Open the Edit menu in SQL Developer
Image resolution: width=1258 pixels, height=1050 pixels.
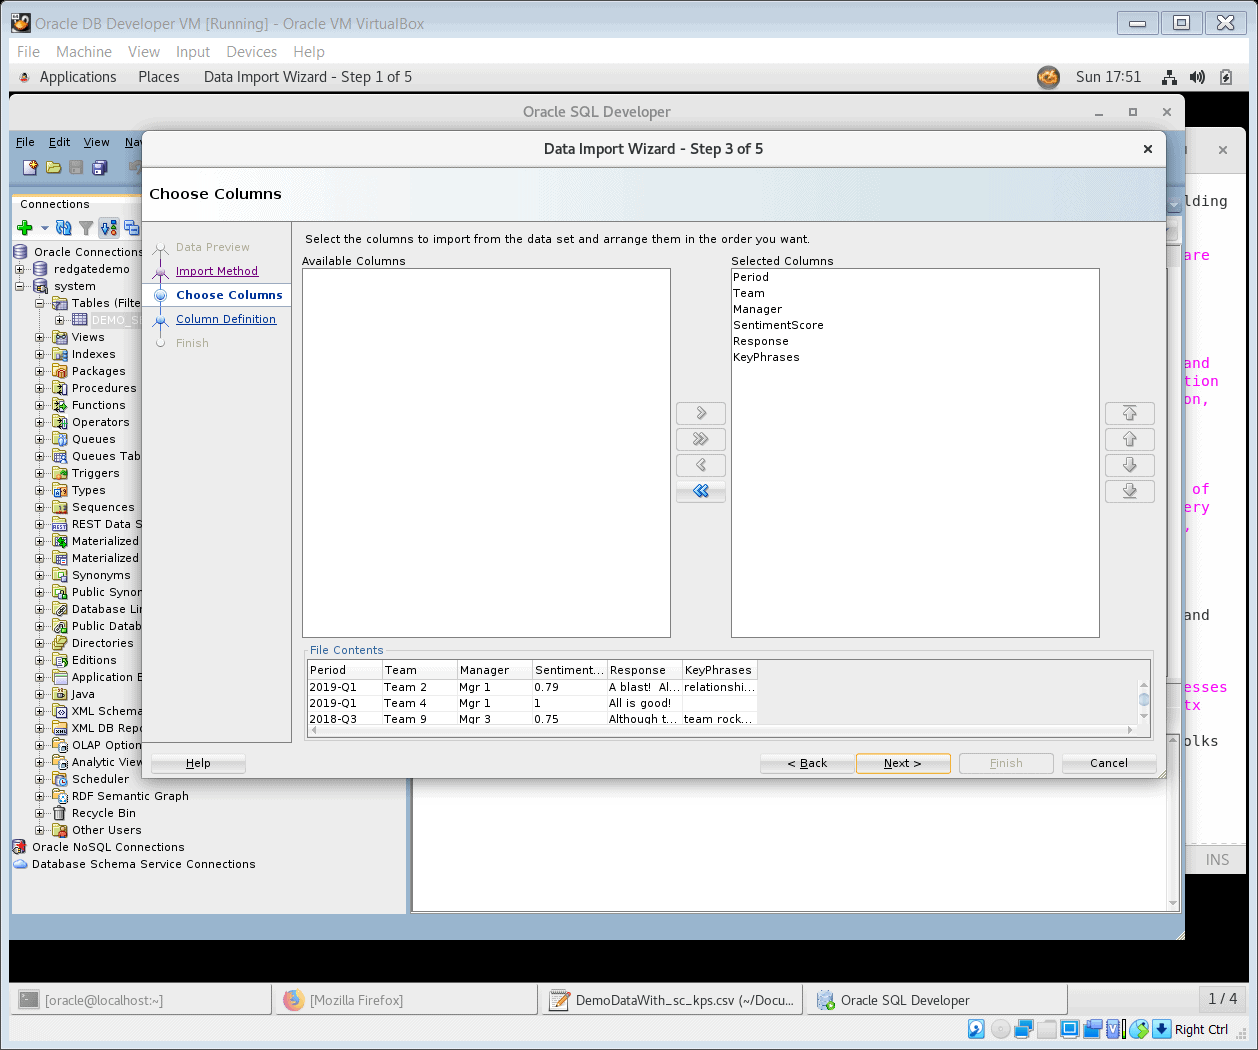[x=60, y=142]
